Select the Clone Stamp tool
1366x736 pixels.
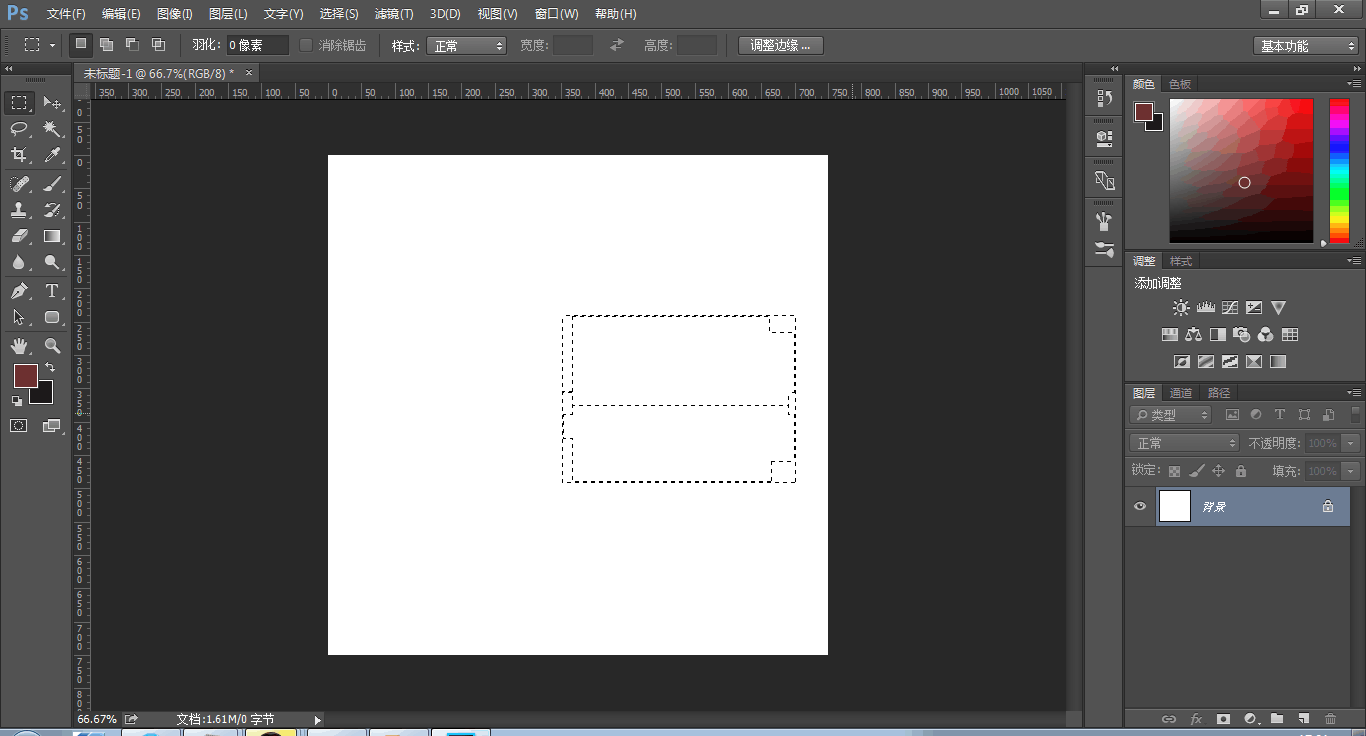pos(19,210)
